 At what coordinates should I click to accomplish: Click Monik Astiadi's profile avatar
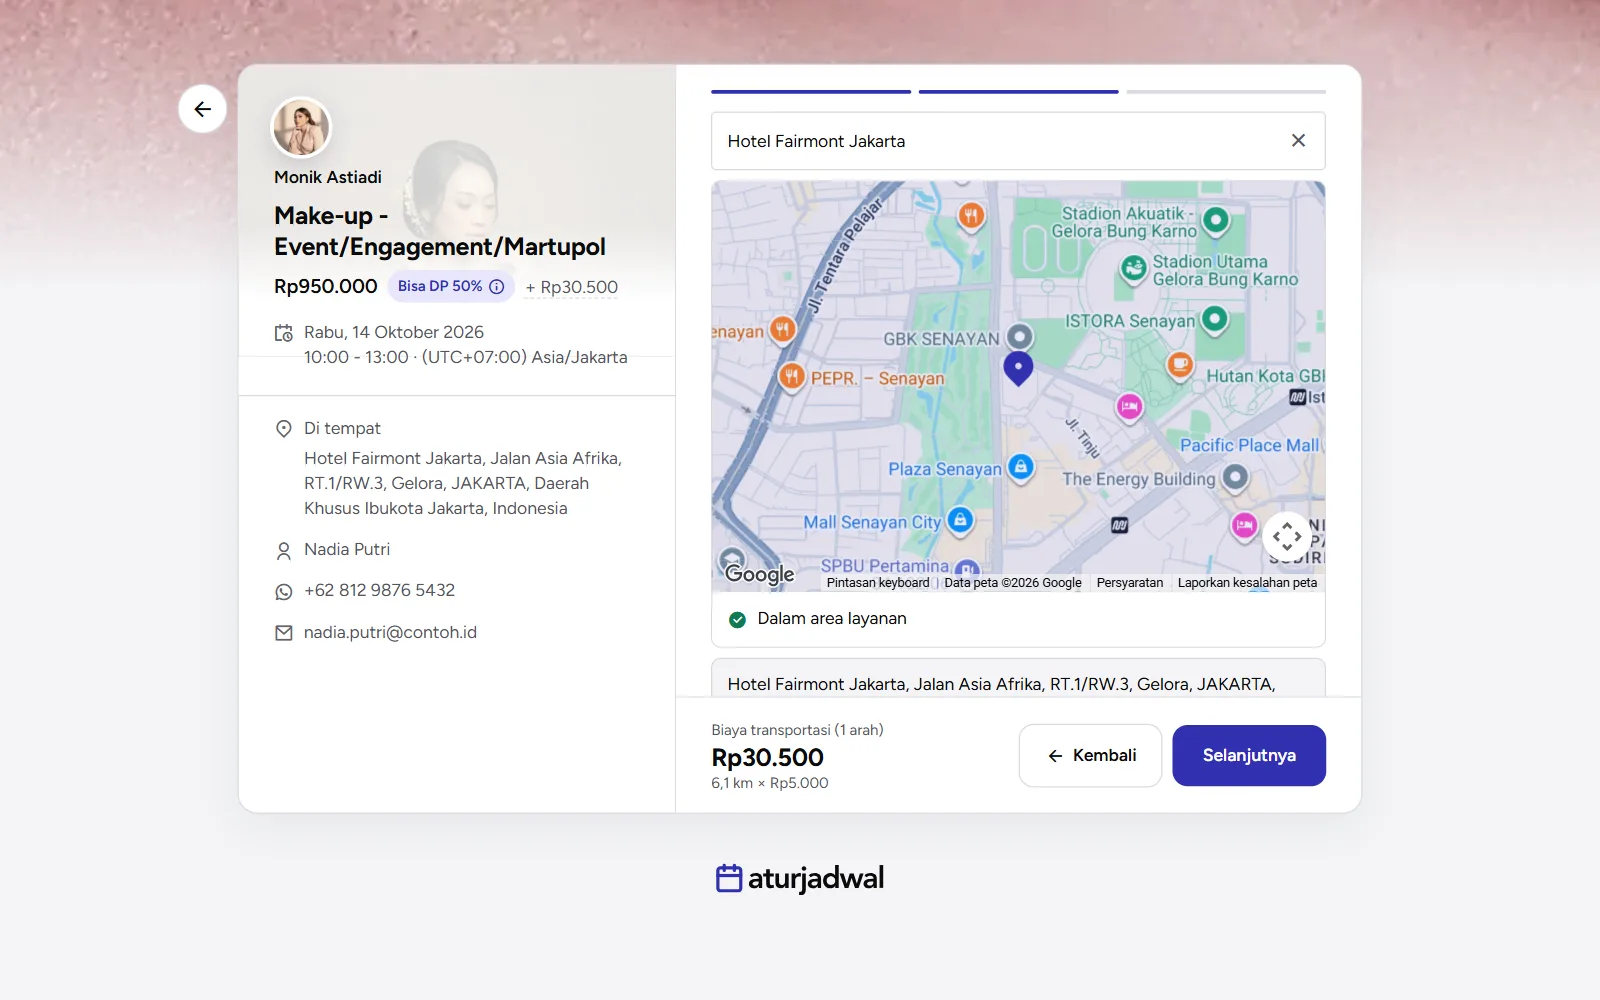pyautogui.click(x=301, y=127)
